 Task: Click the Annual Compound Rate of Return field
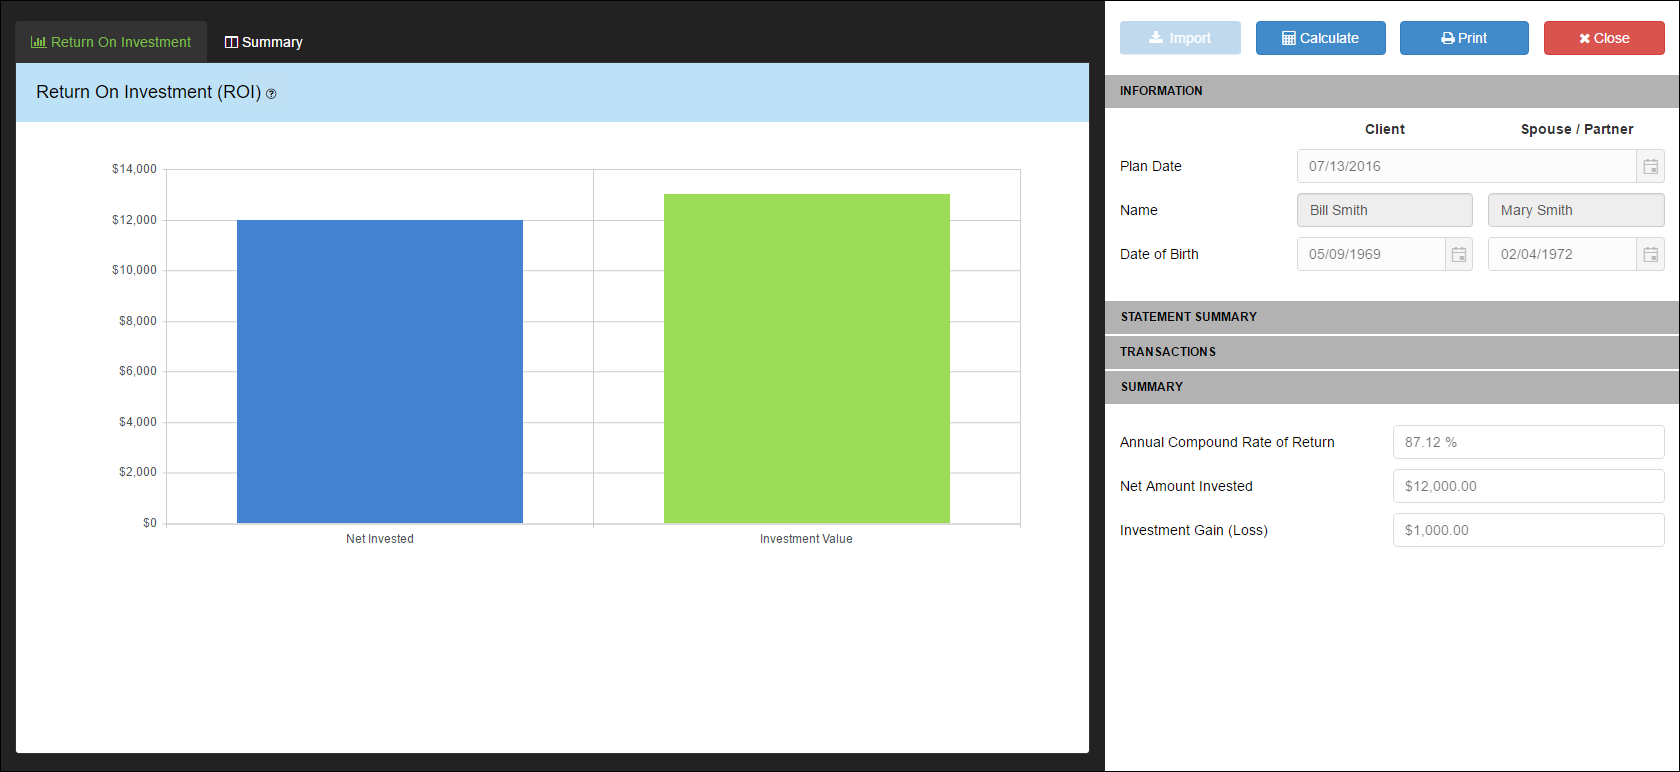(1528, 442)
